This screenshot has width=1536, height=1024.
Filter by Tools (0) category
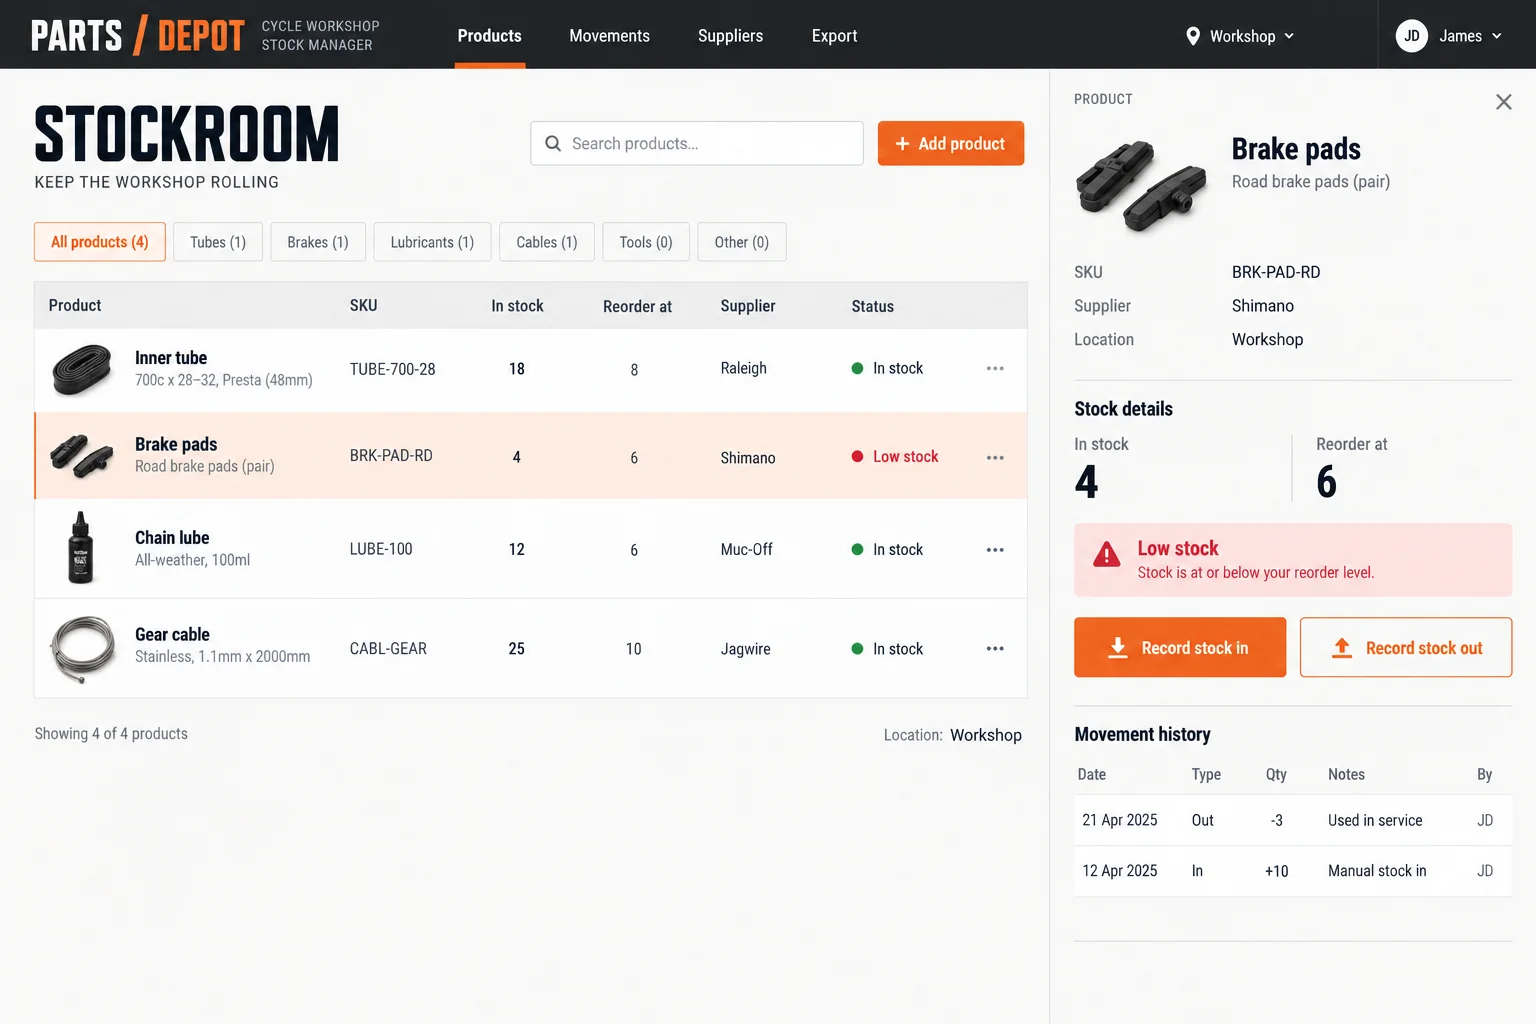(x=646, y=242)
